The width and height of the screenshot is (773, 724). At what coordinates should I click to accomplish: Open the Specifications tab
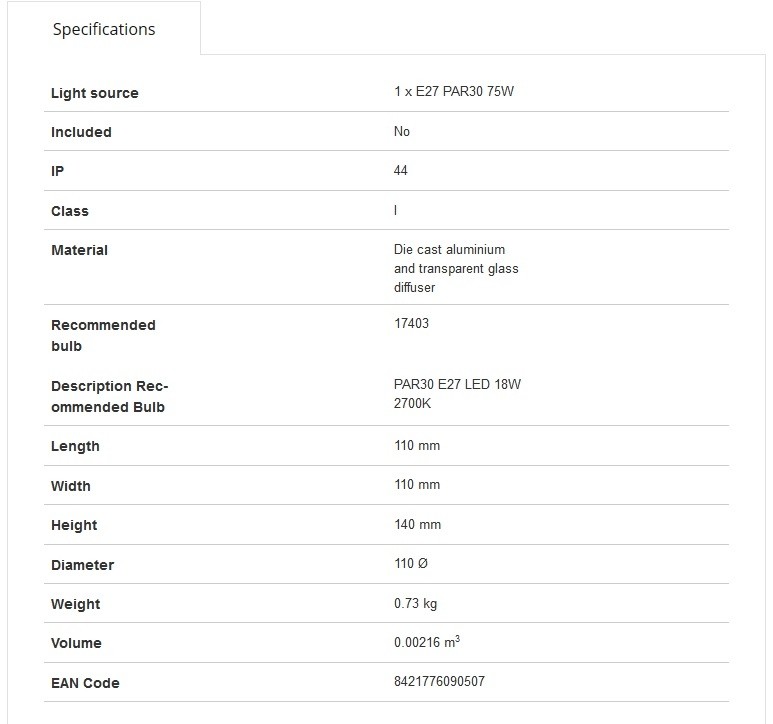pyautogui.click(x=104, y=29)
